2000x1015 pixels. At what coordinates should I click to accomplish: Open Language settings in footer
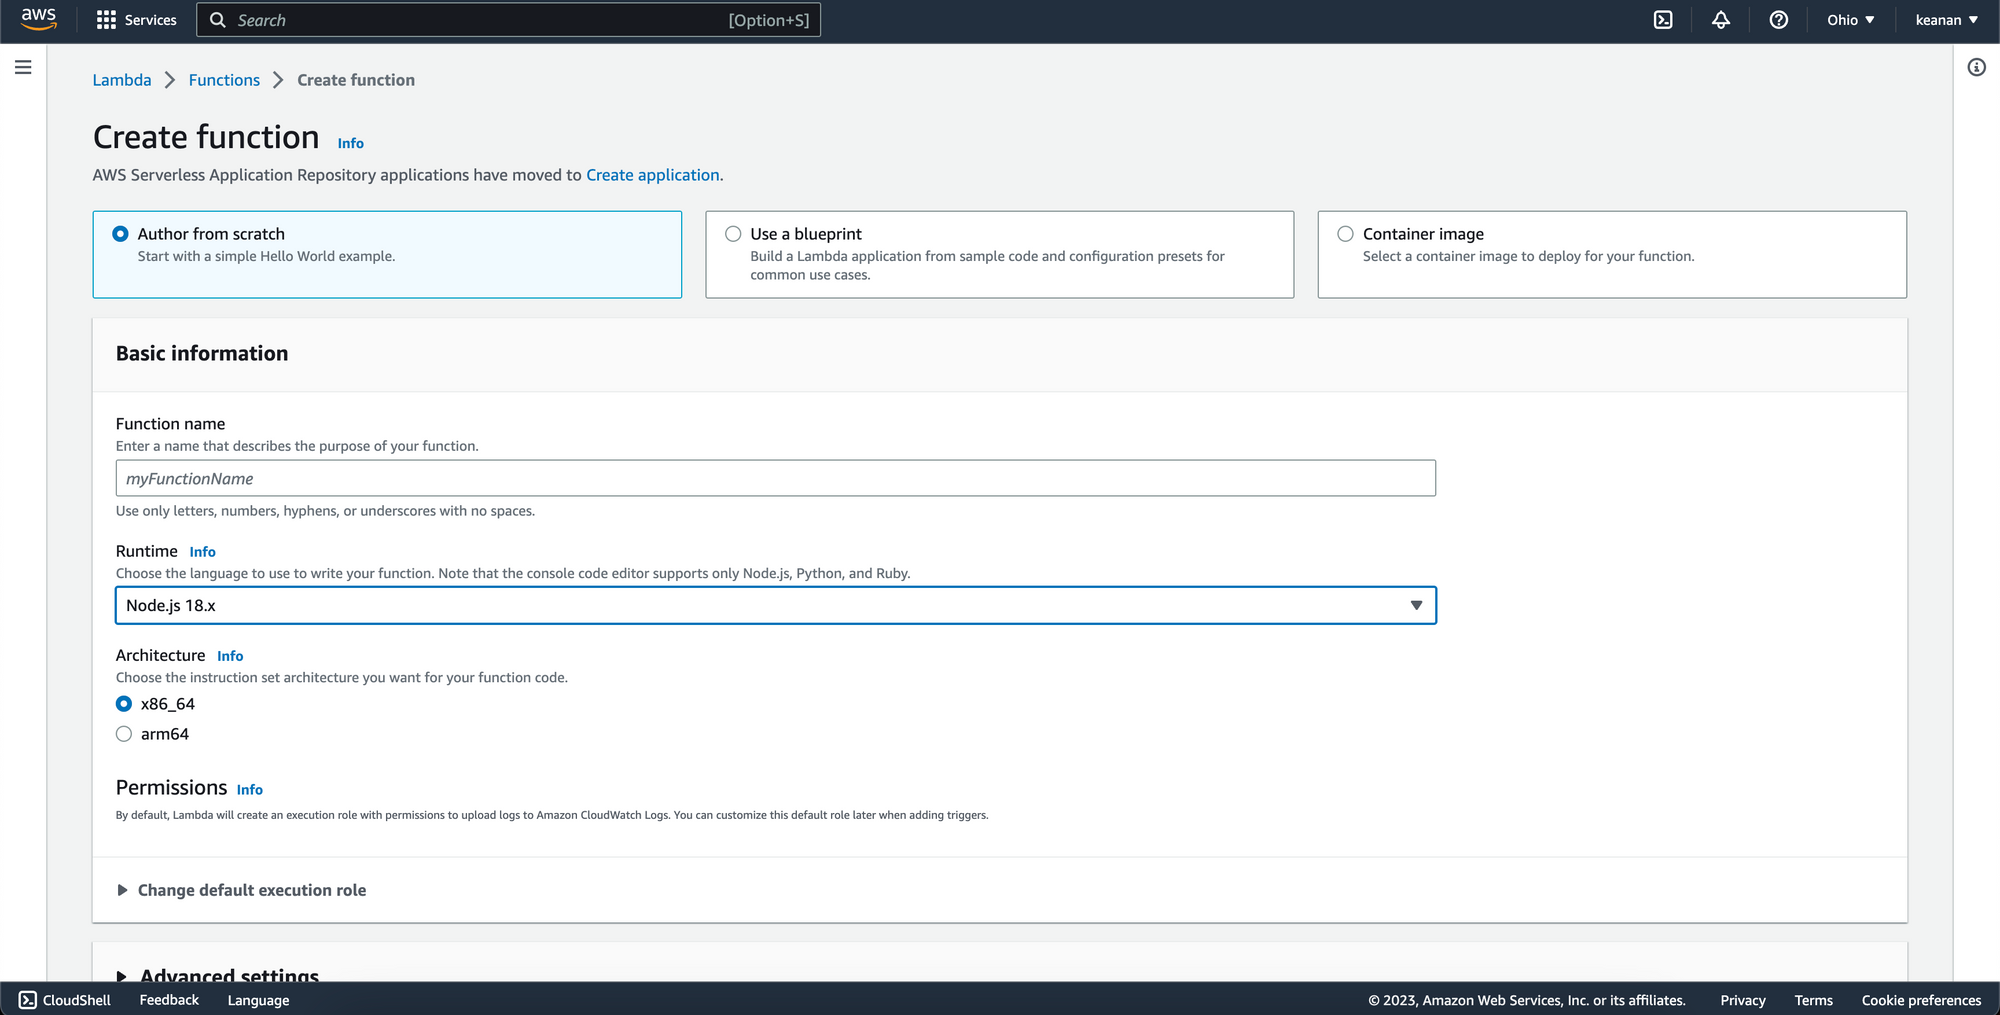click(258, 1000)
